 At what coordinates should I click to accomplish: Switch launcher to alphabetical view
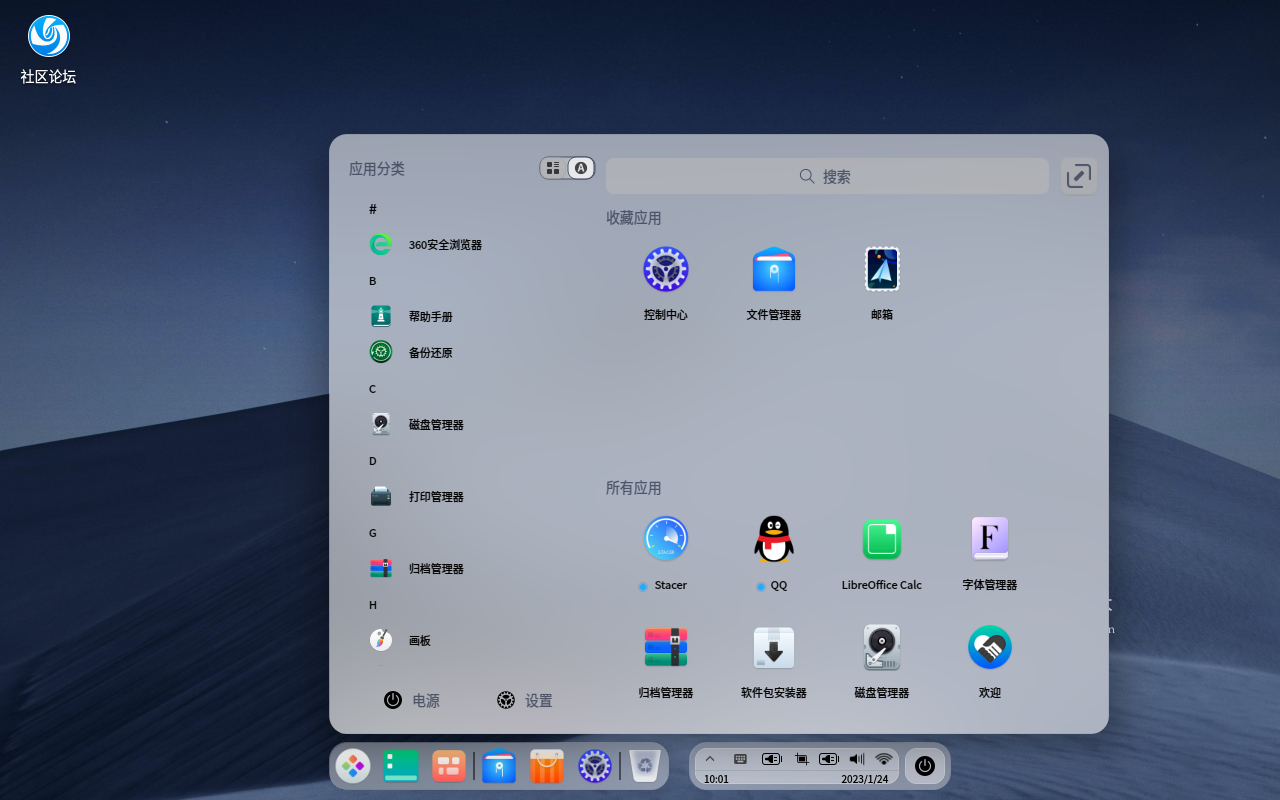pyautogui.click(x=581, y=168)
